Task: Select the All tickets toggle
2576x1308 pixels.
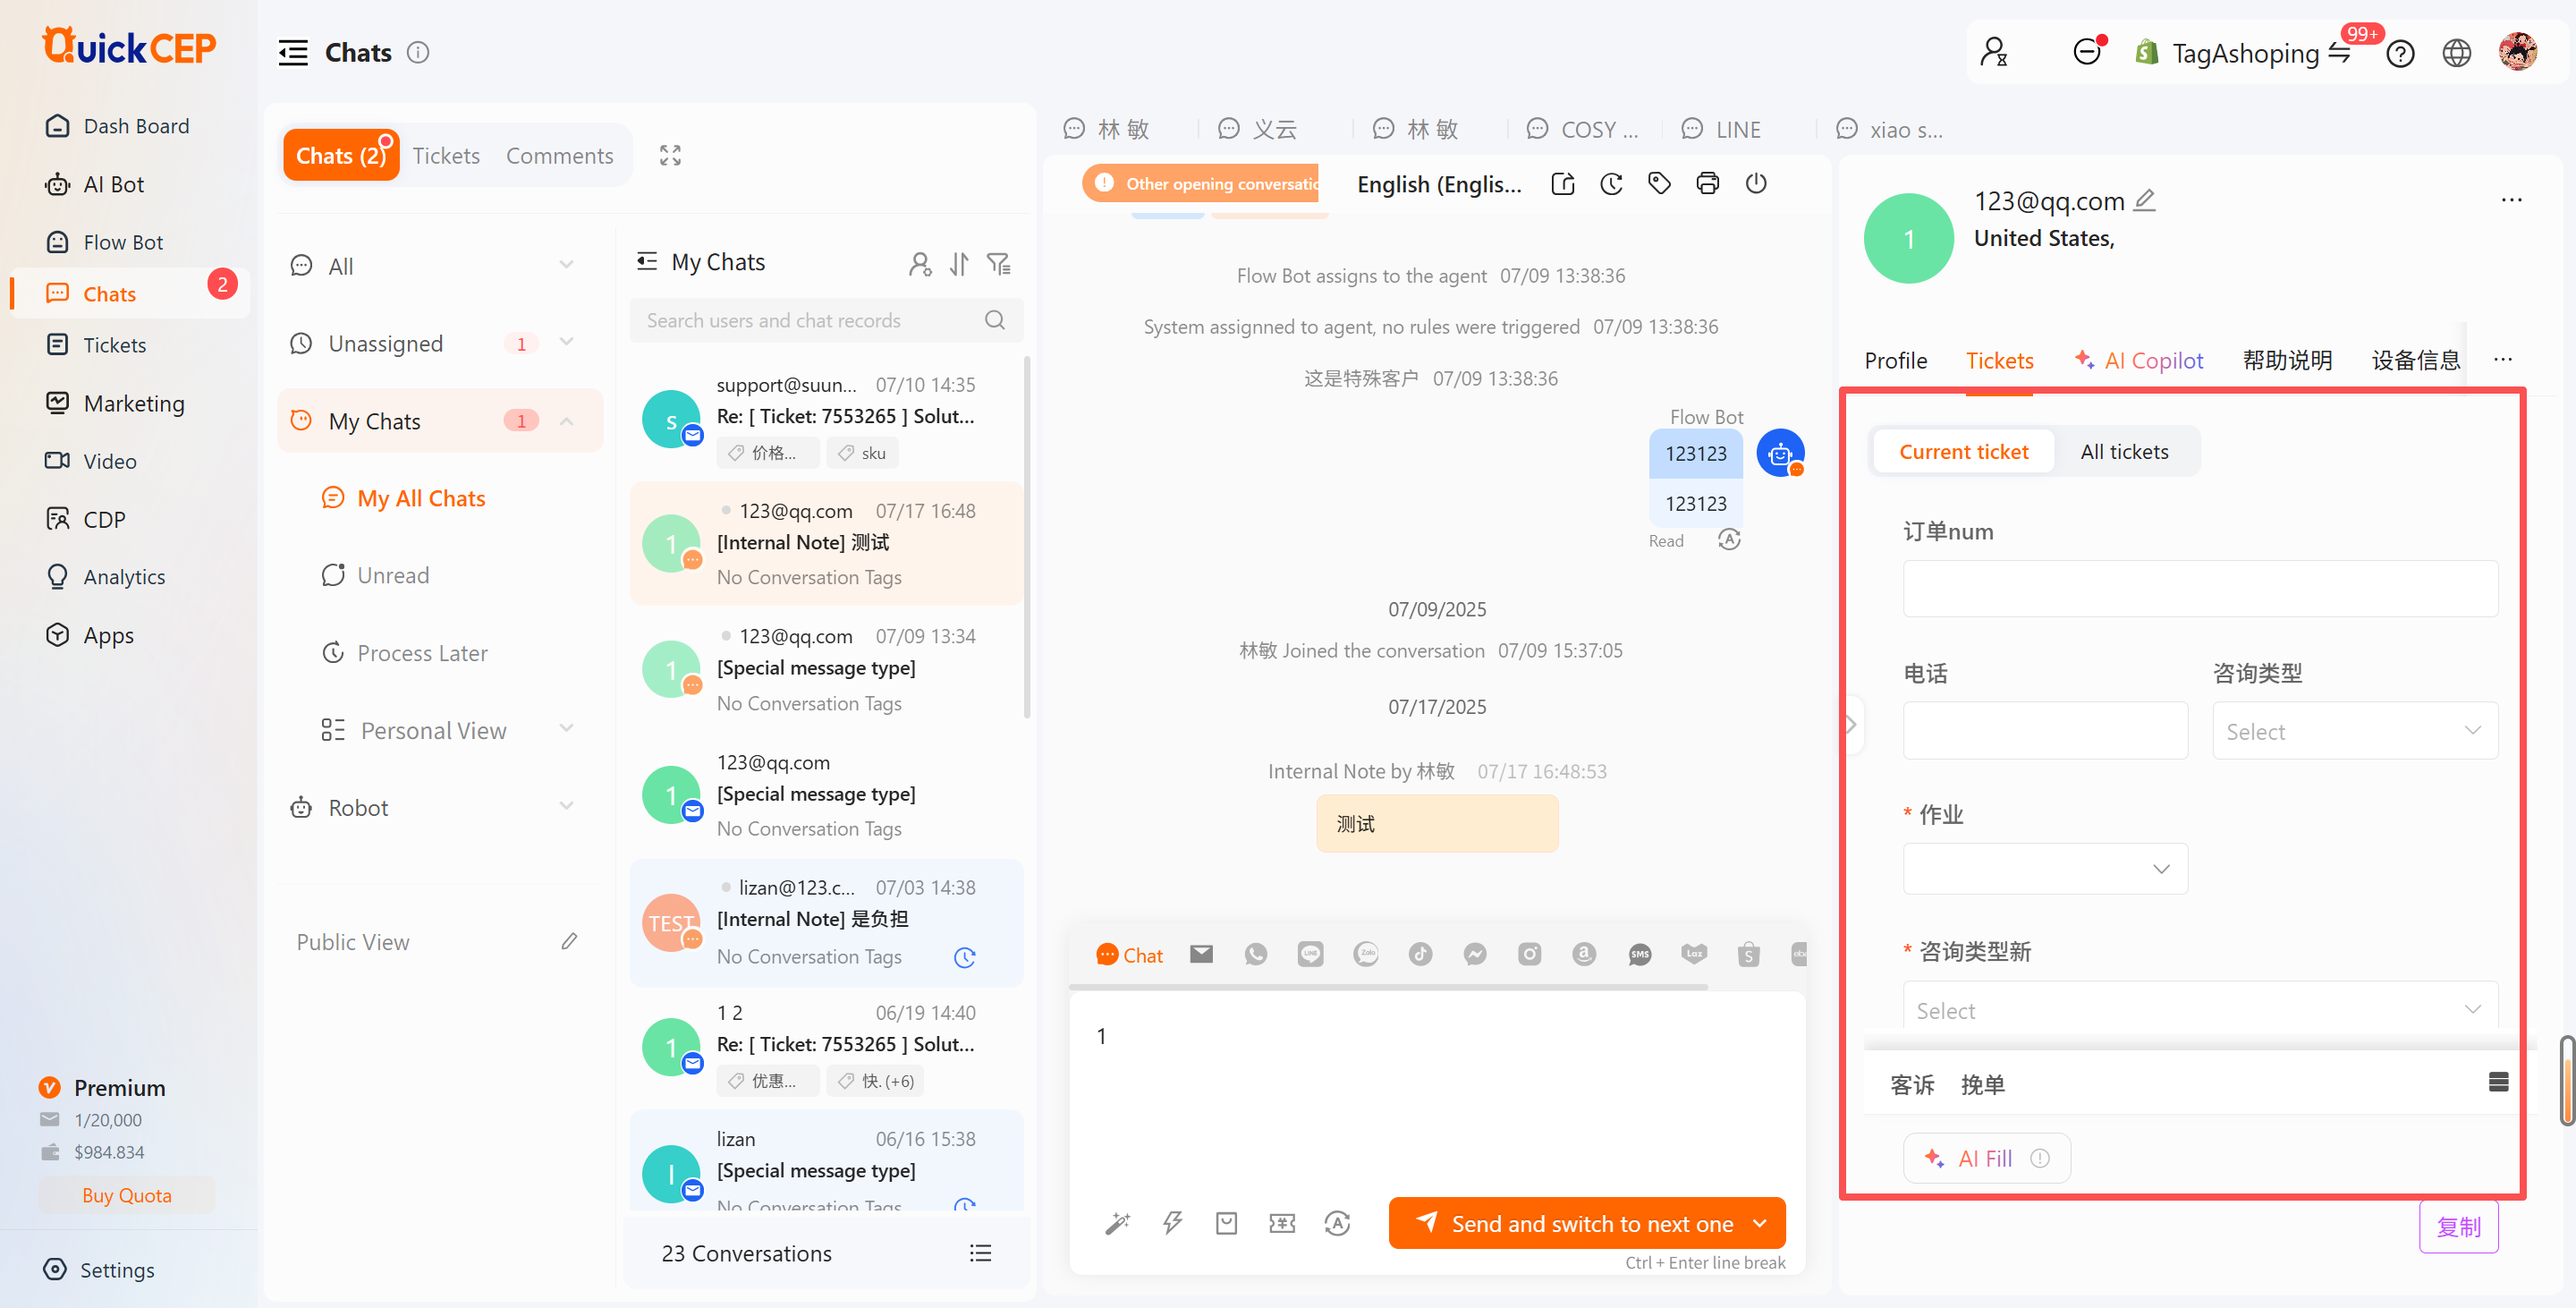Action: point(2124,452)
